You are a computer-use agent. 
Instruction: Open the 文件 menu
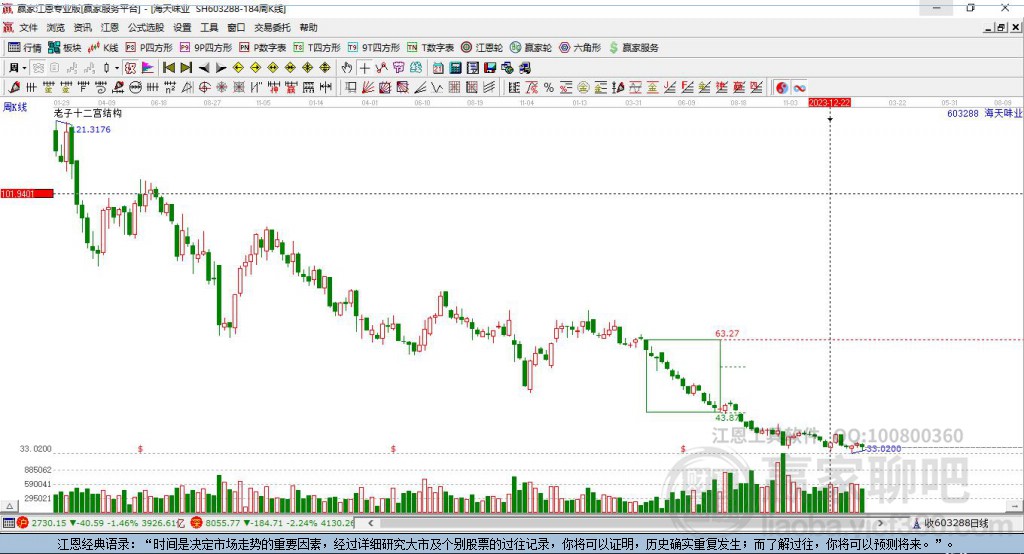pos(28,27)
